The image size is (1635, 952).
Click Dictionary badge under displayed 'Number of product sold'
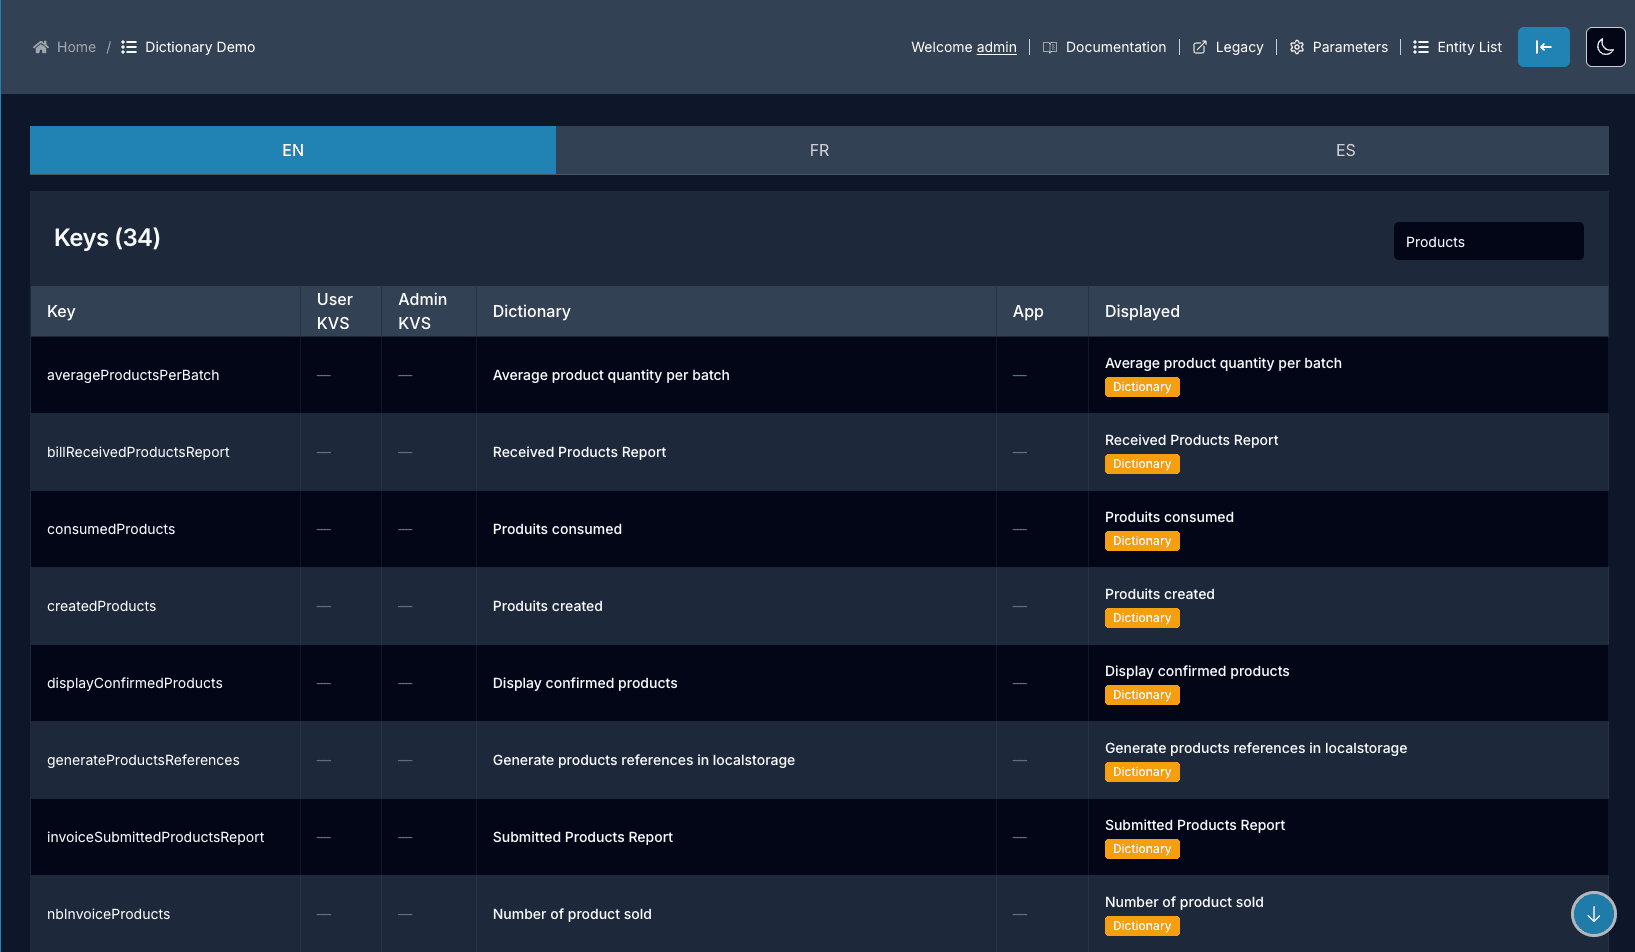pyautogui.click(x=1142, y=926)
